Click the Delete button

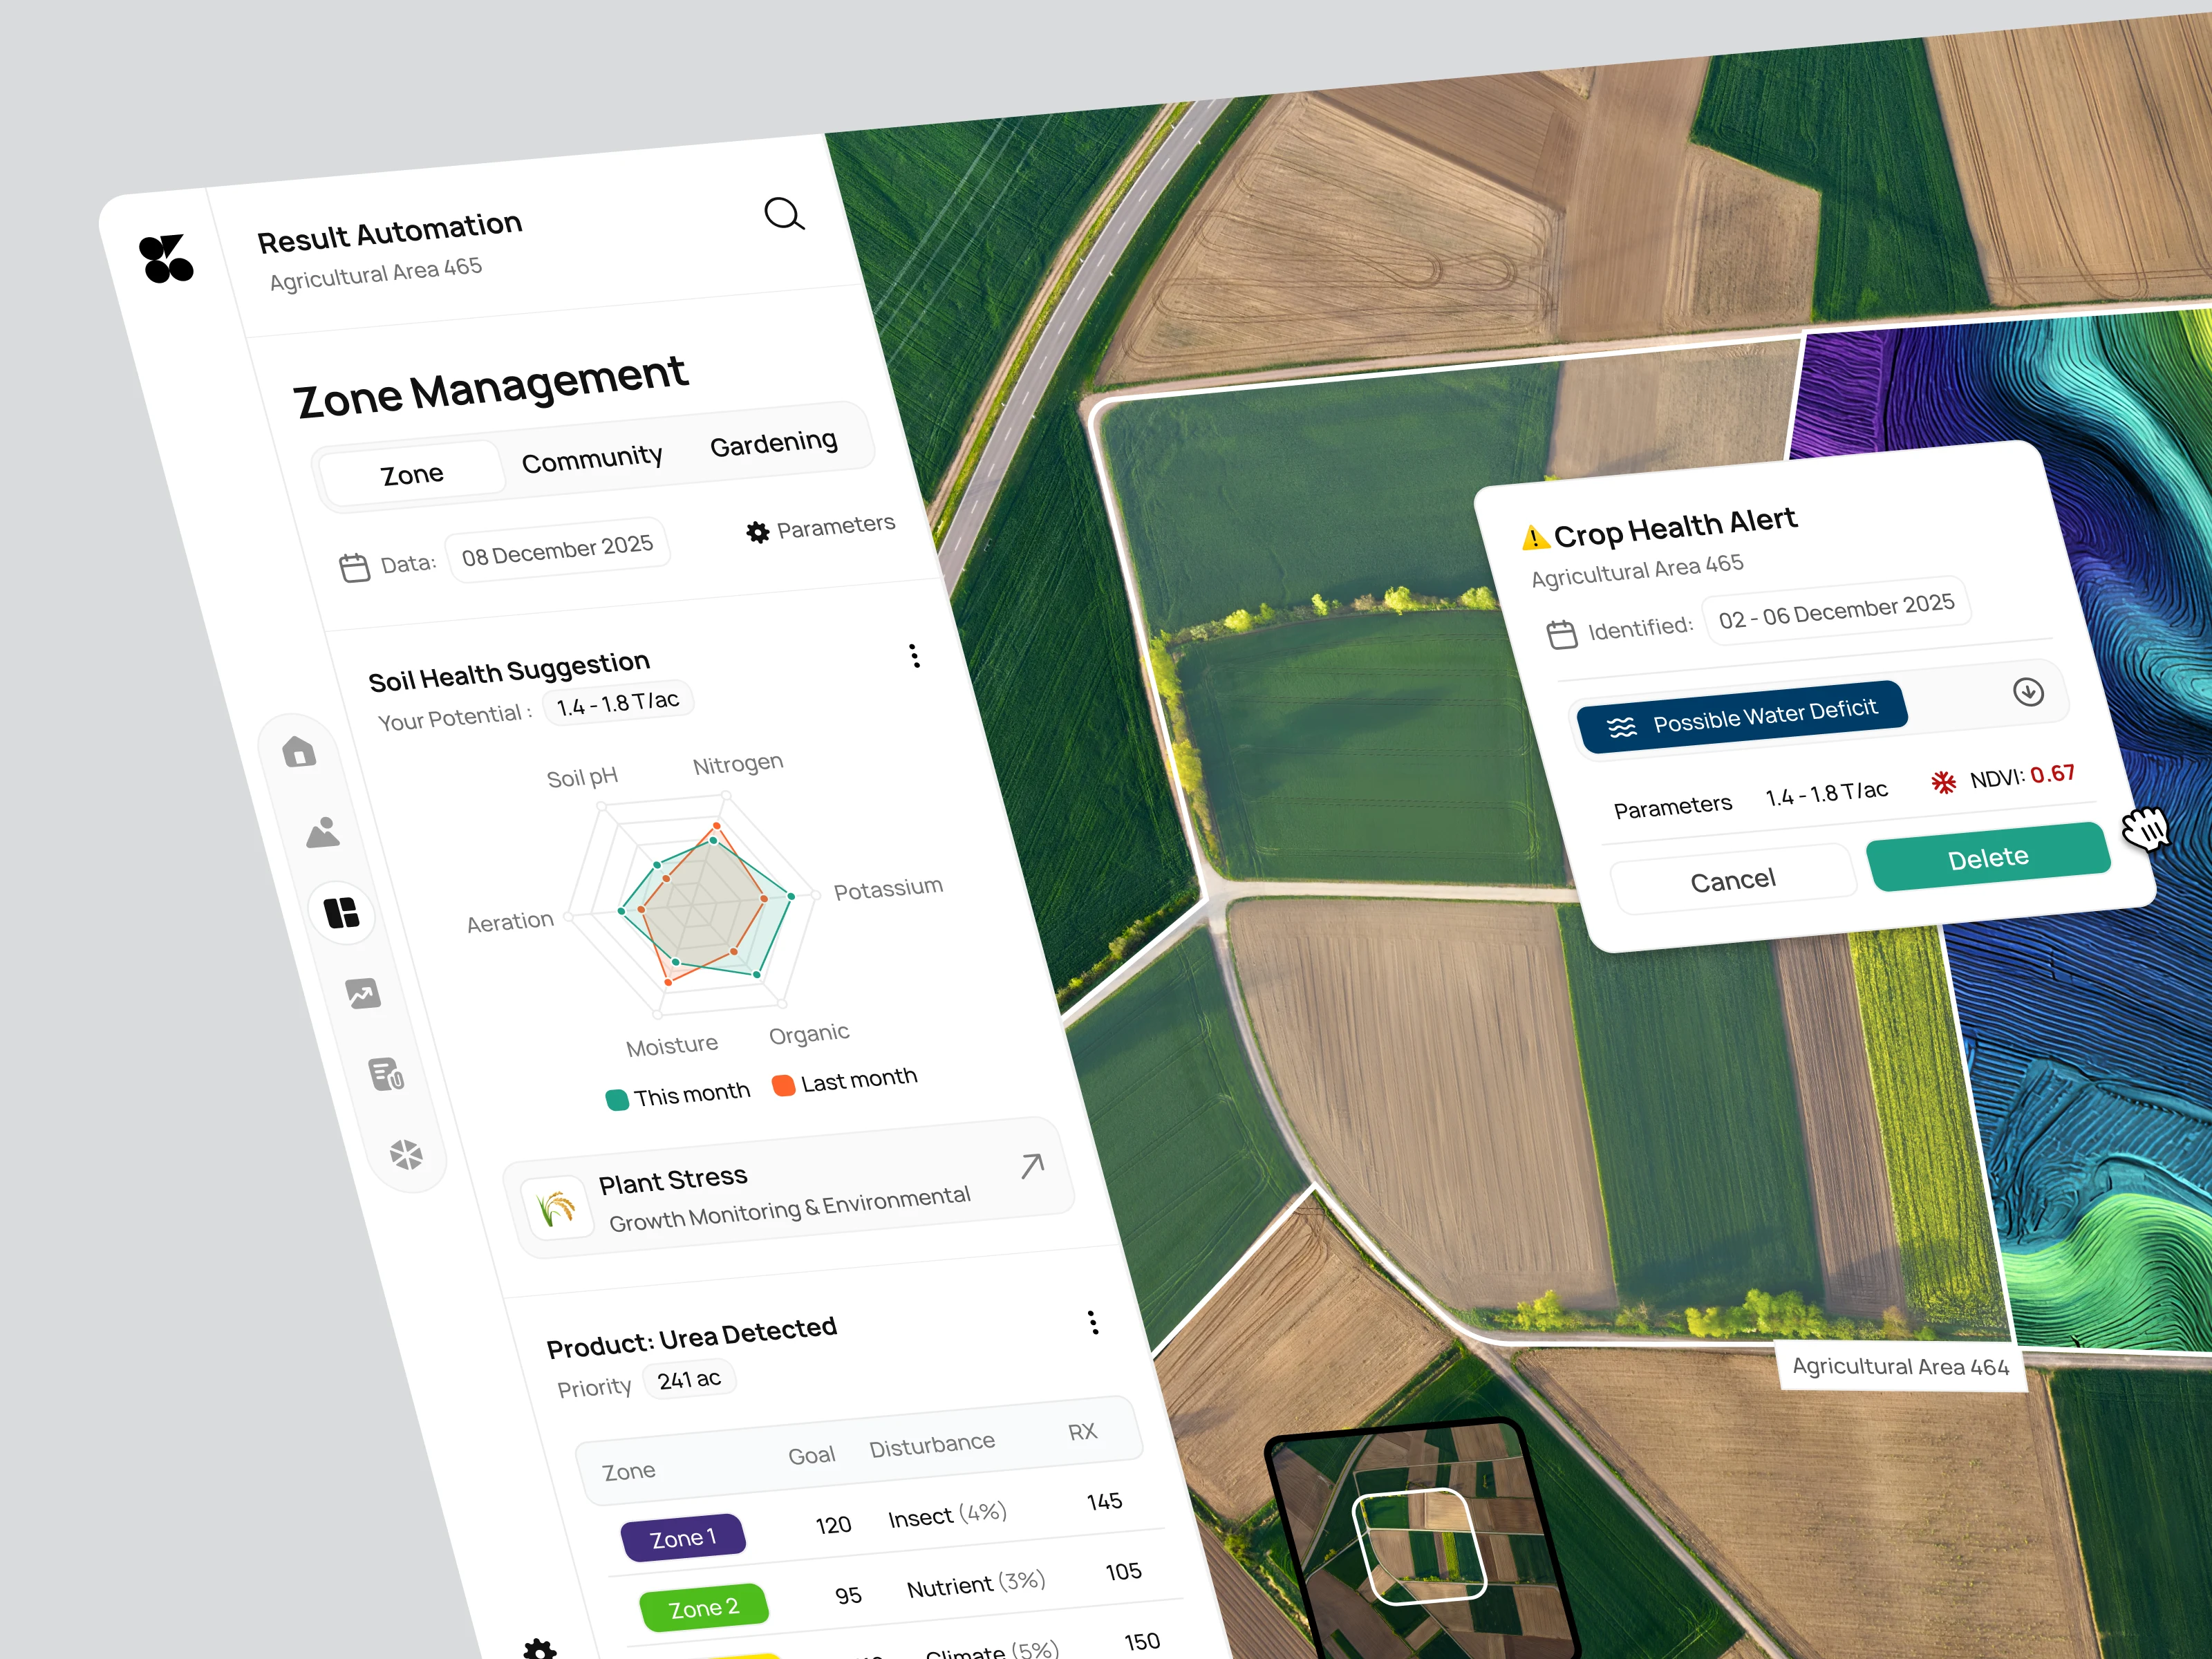(1987, 858)
